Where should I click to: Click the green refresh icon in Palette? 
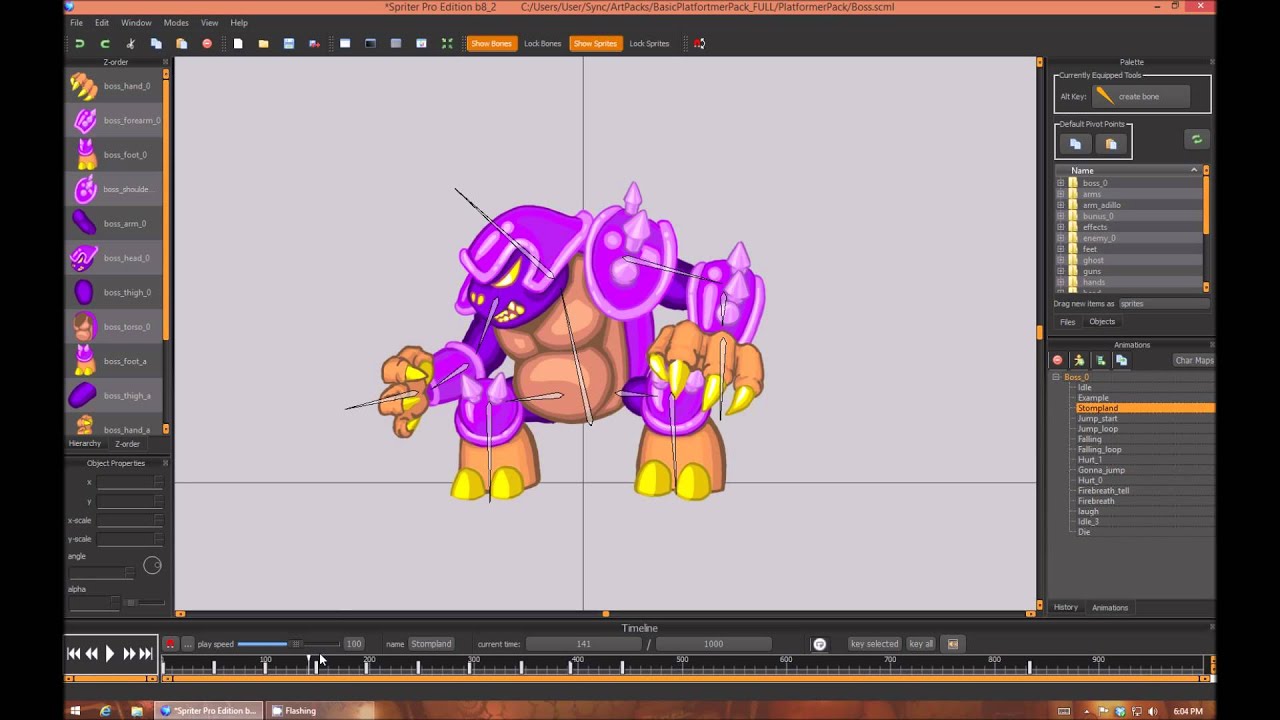click(1196, 140)
